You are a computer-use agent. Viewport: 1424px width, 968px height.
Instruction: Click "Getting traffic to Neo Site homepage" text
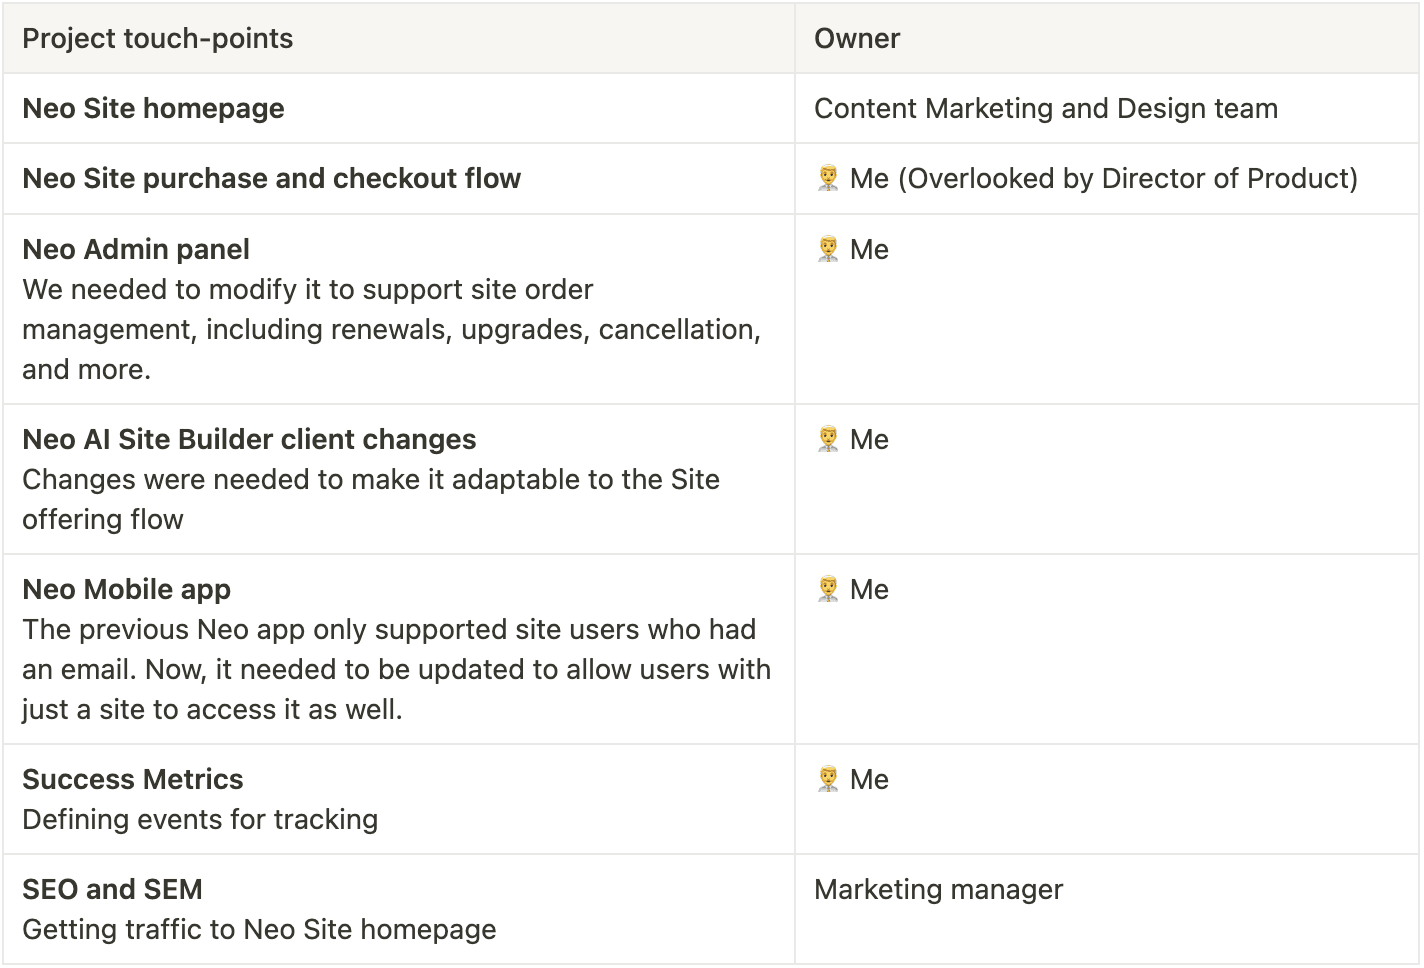click(259, 929)
